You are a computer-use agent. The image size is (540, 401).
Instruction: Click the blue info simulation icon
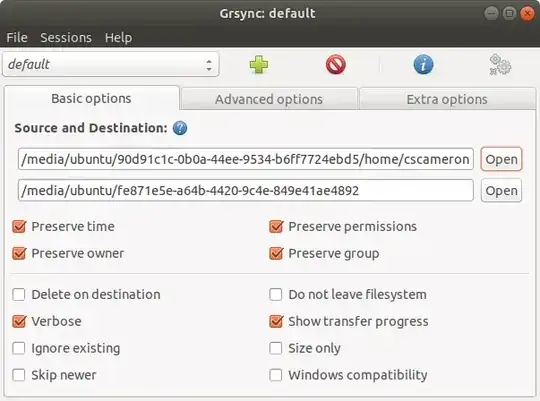click(x=423, y=64)
